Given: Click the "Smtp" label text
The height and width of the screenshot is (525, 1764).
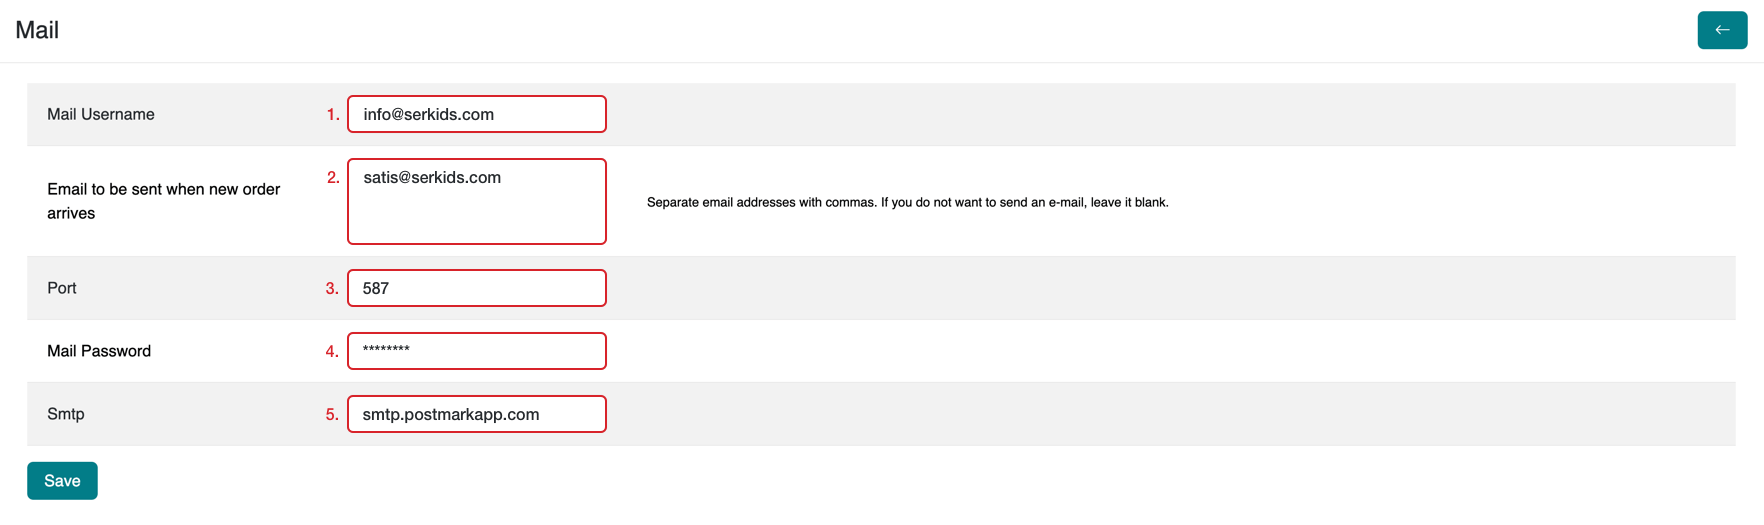Looking at the screenshot, I should click(x=66, y=414).
